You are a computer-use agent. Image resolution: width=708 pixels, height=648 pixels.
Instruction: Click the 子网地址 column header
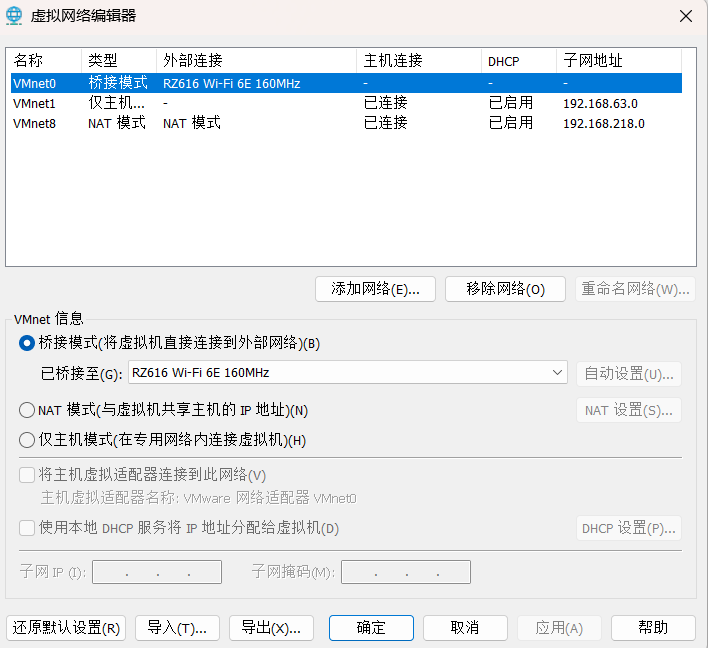pos(619,61)
